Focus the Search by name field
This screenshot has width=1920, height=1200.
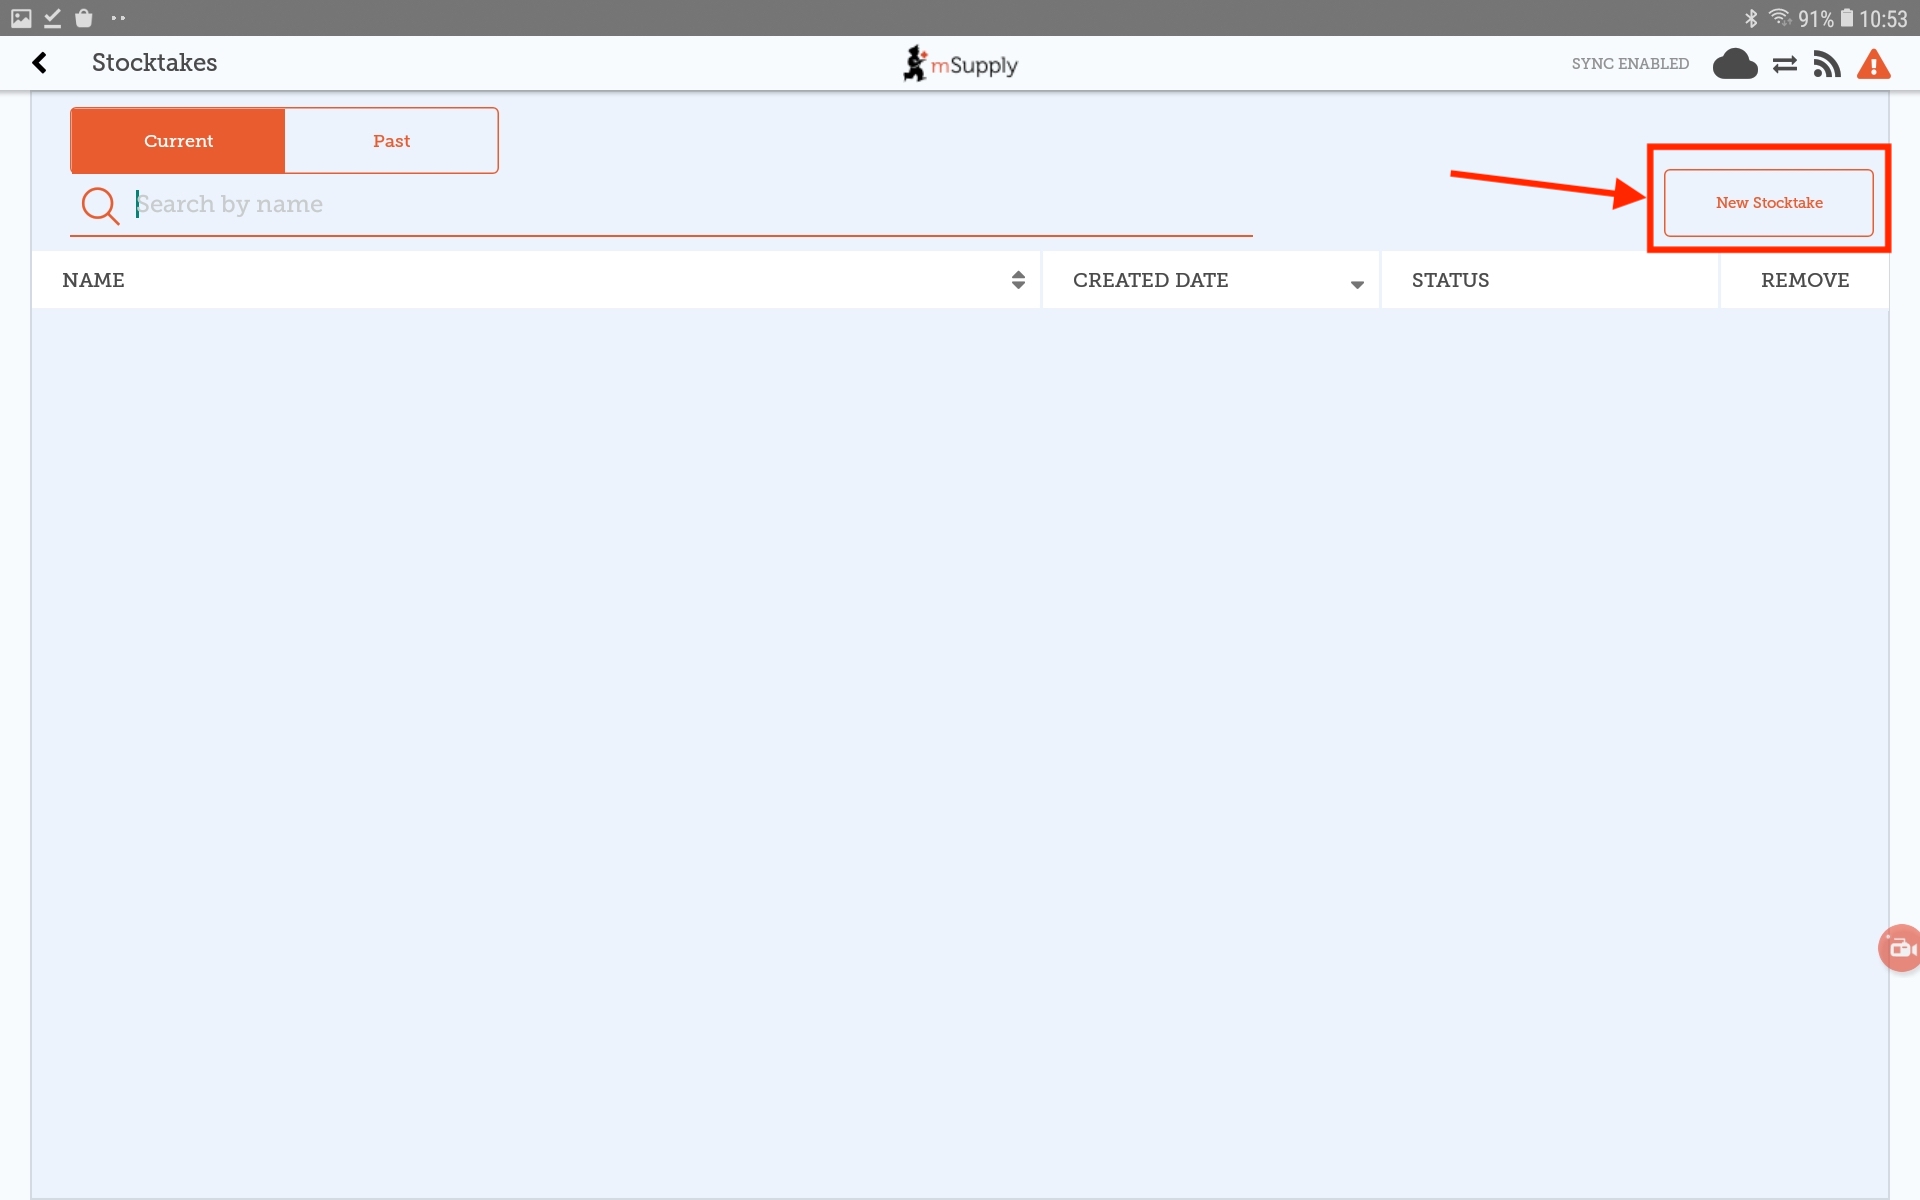point(690,204)
